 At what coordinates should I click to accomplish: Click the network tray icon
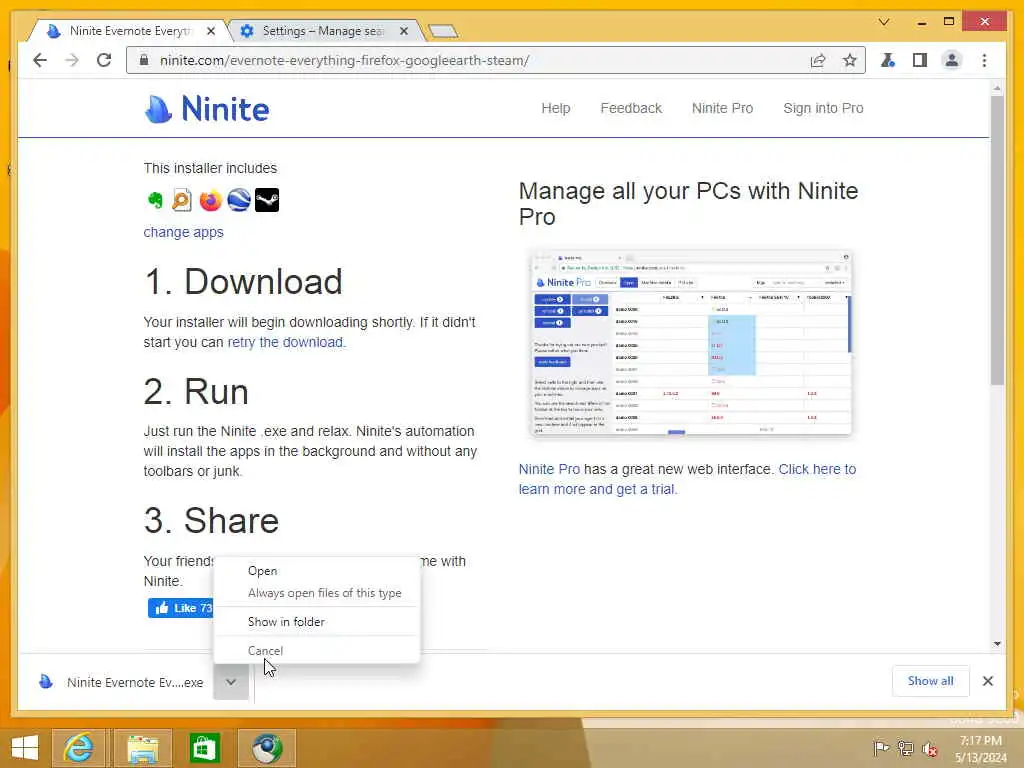[x=905, y=748]
